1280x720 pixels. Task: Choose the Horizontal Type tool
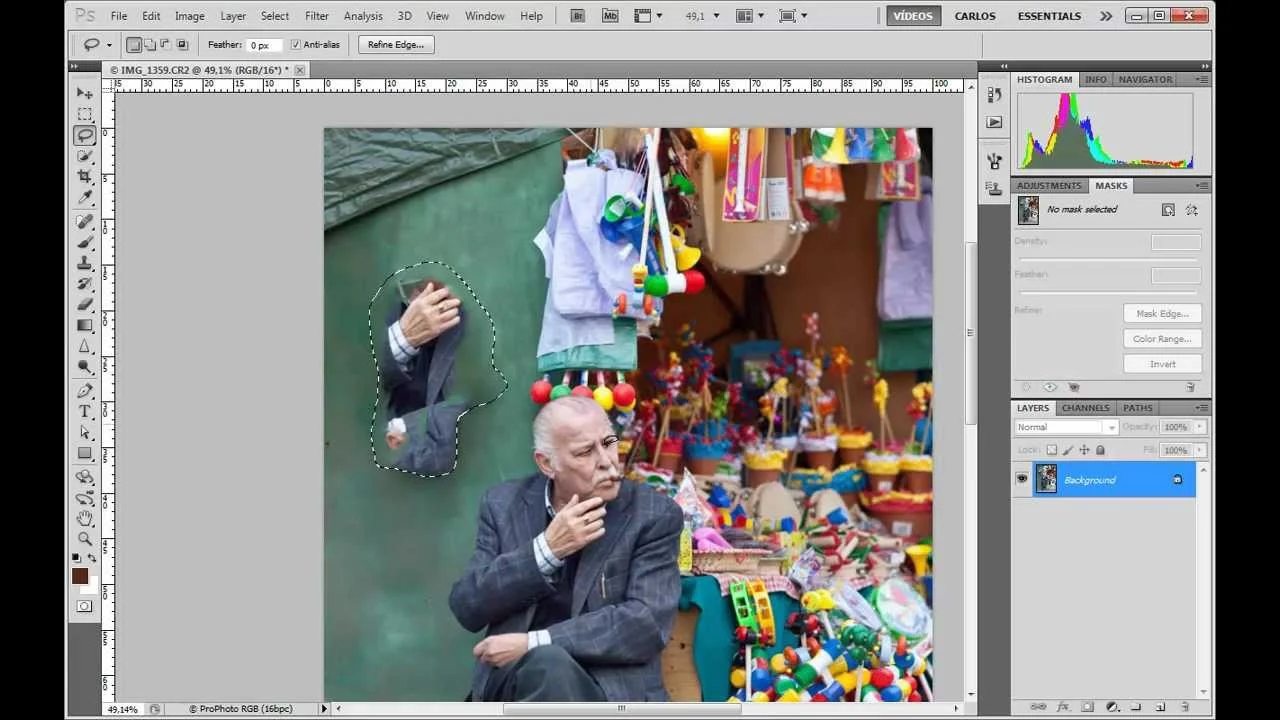[x=85, y=411]
